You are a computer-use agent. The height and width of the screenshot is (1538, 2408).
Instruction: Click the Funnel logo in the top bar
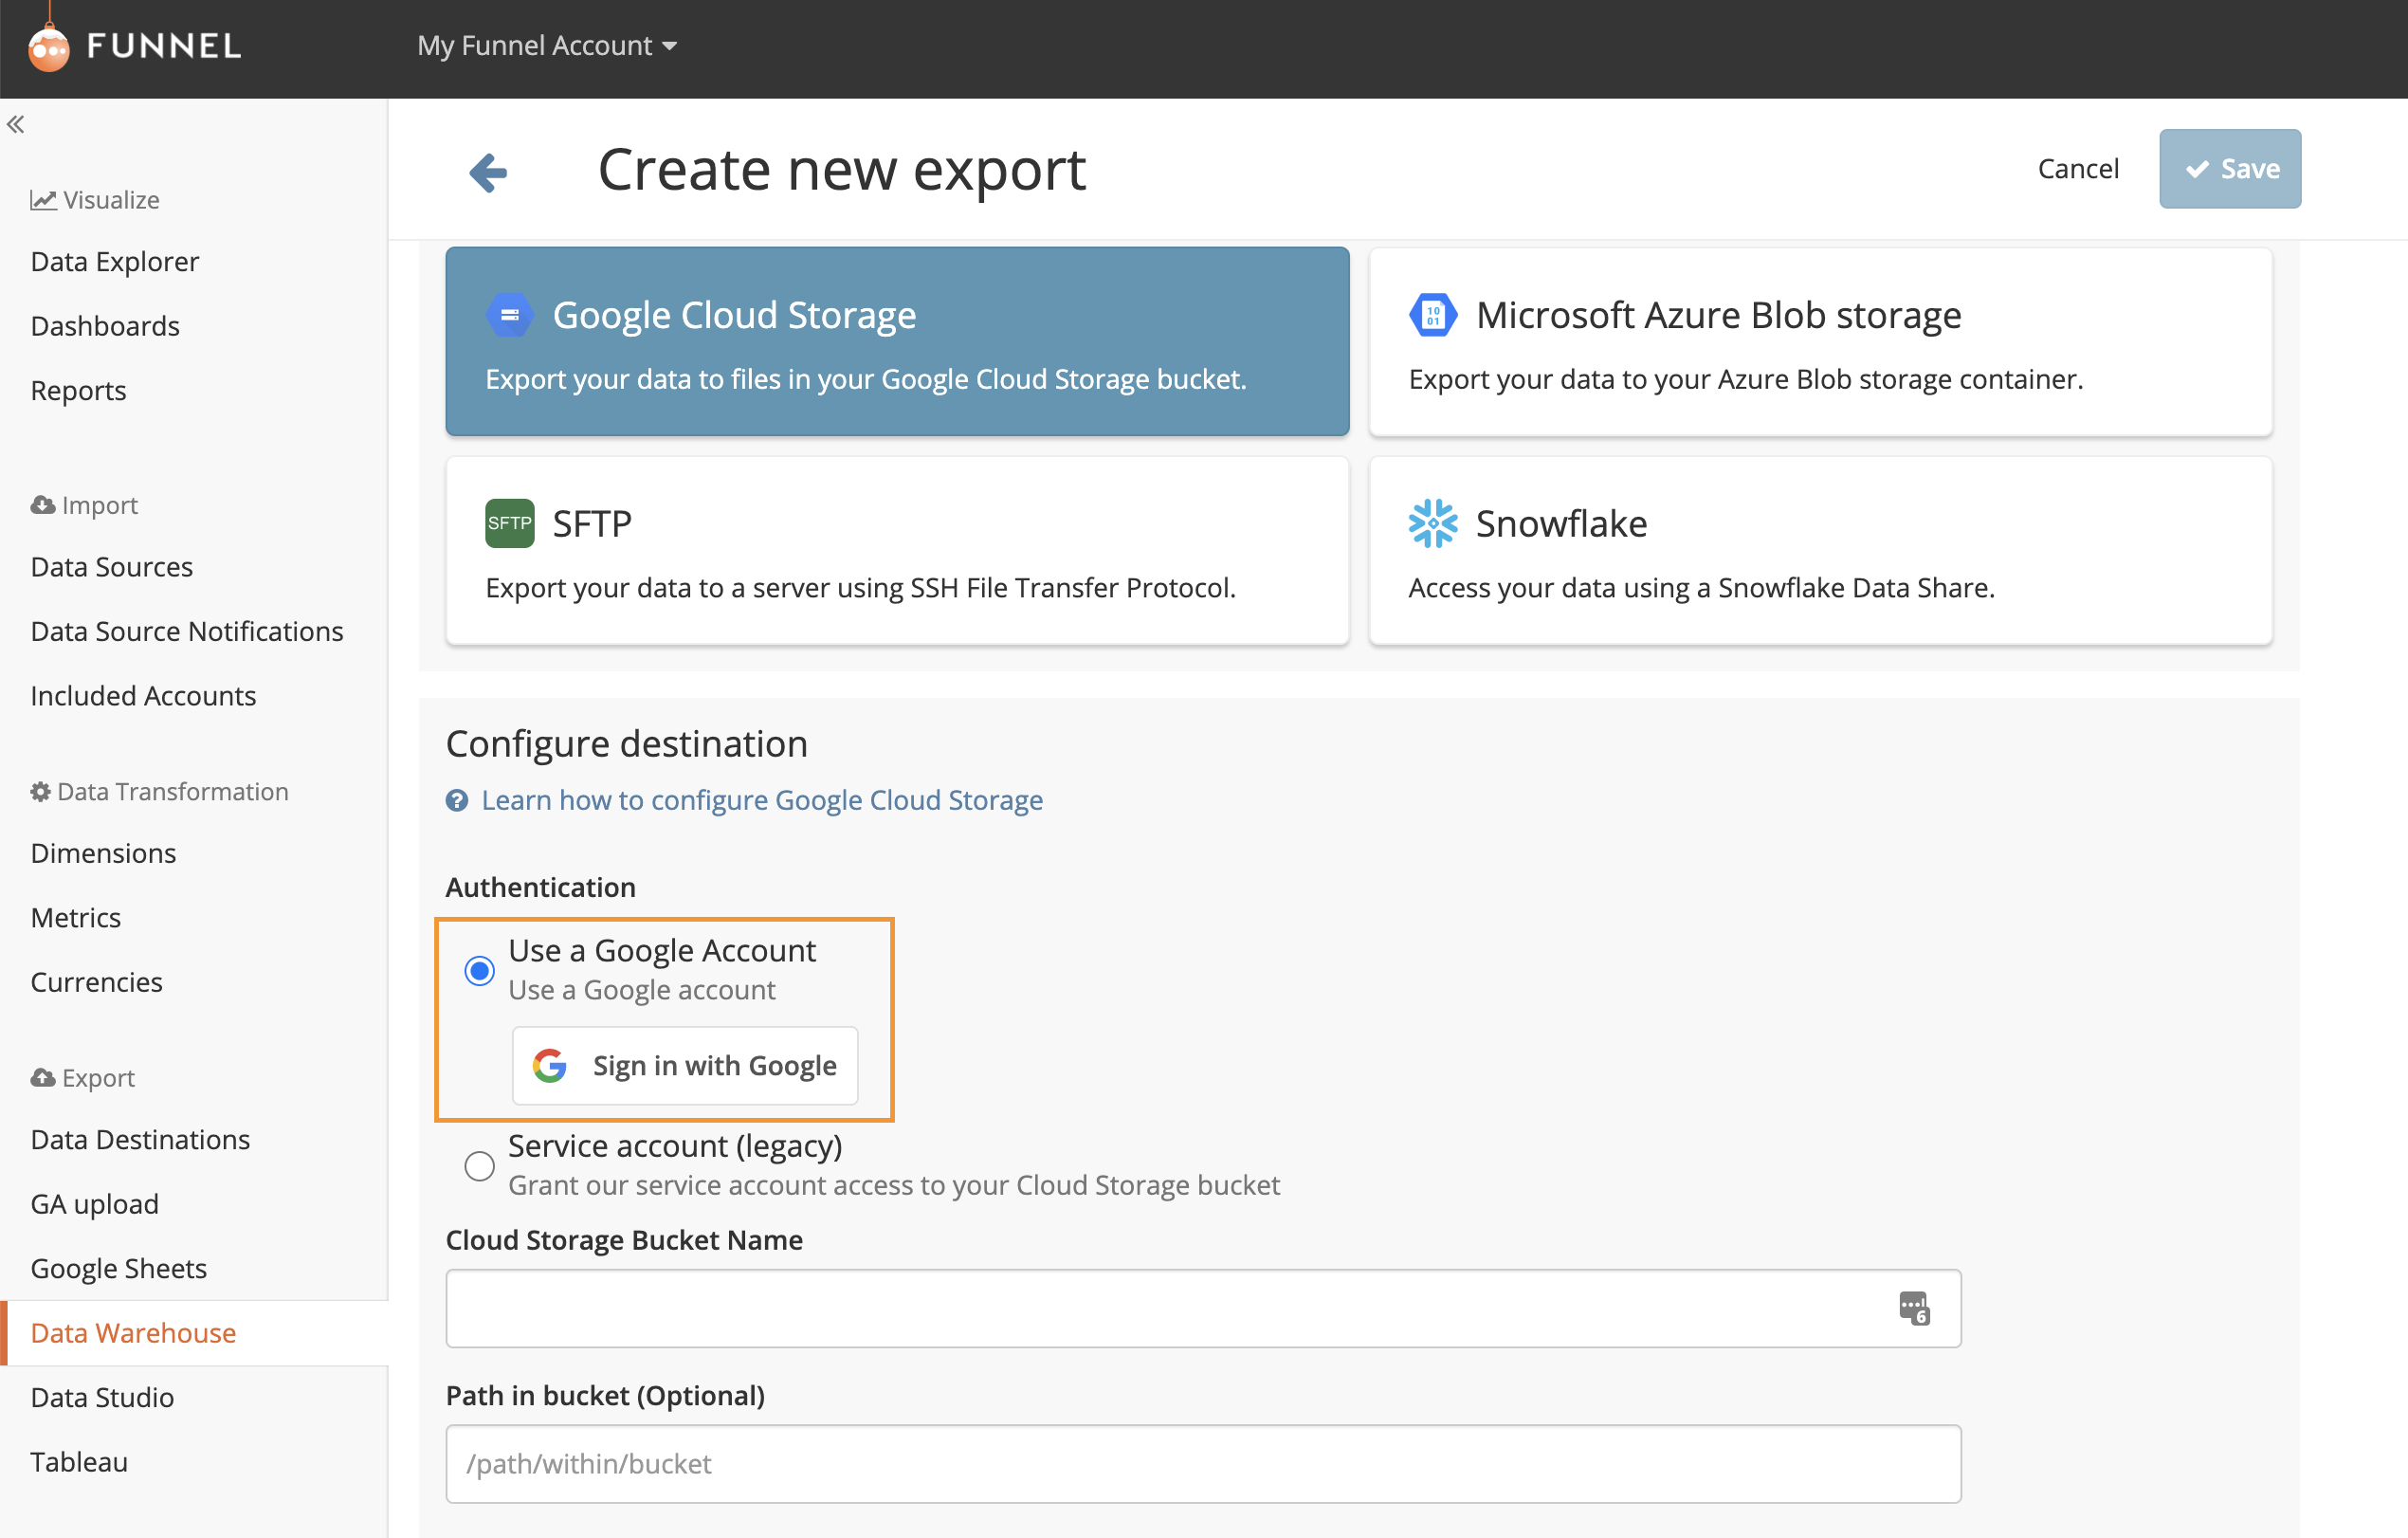[x=130, y=45]
